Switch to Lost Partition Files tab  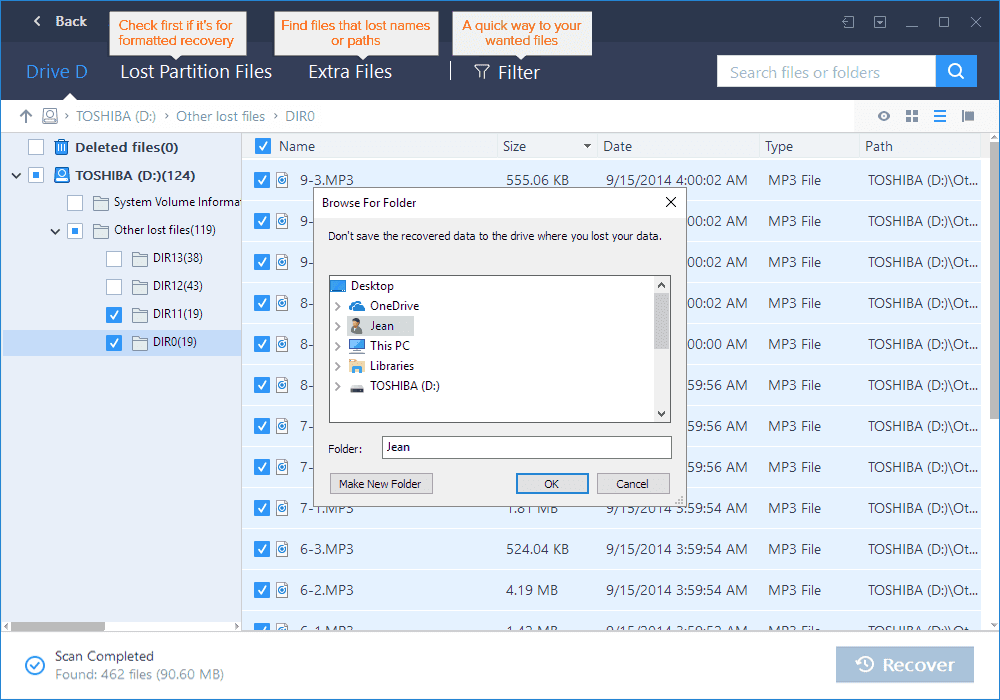(x=196, y=72)
